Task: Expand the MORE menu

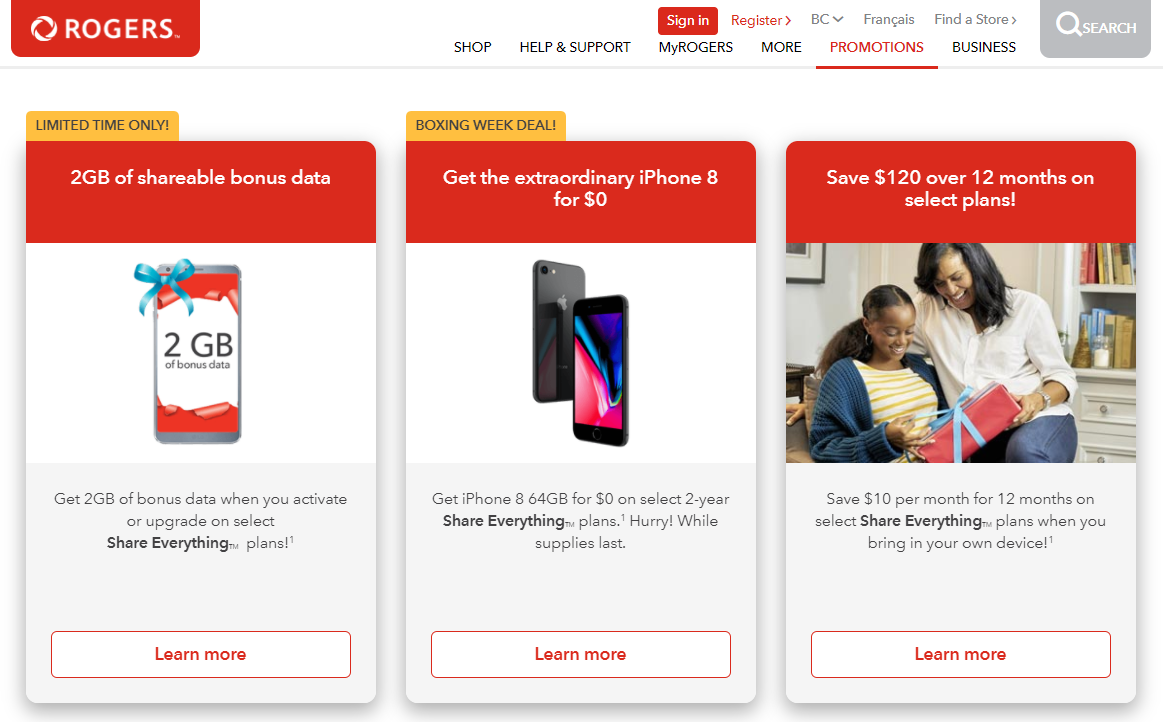Action: [x=781, y=47]
